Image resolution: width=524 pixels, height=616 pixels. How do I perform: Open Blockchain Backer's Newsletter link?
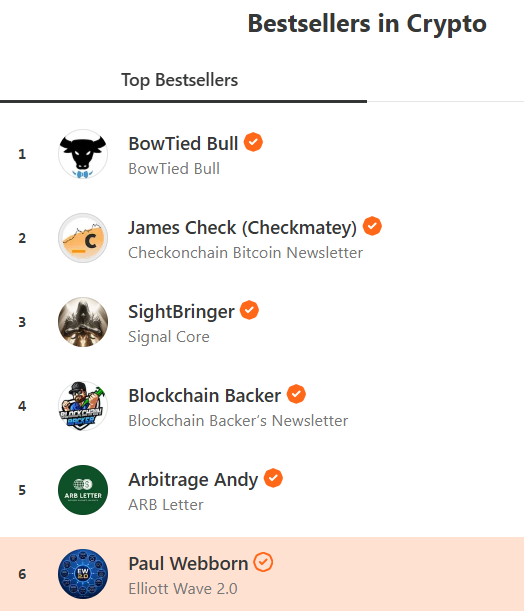[238, 421]
